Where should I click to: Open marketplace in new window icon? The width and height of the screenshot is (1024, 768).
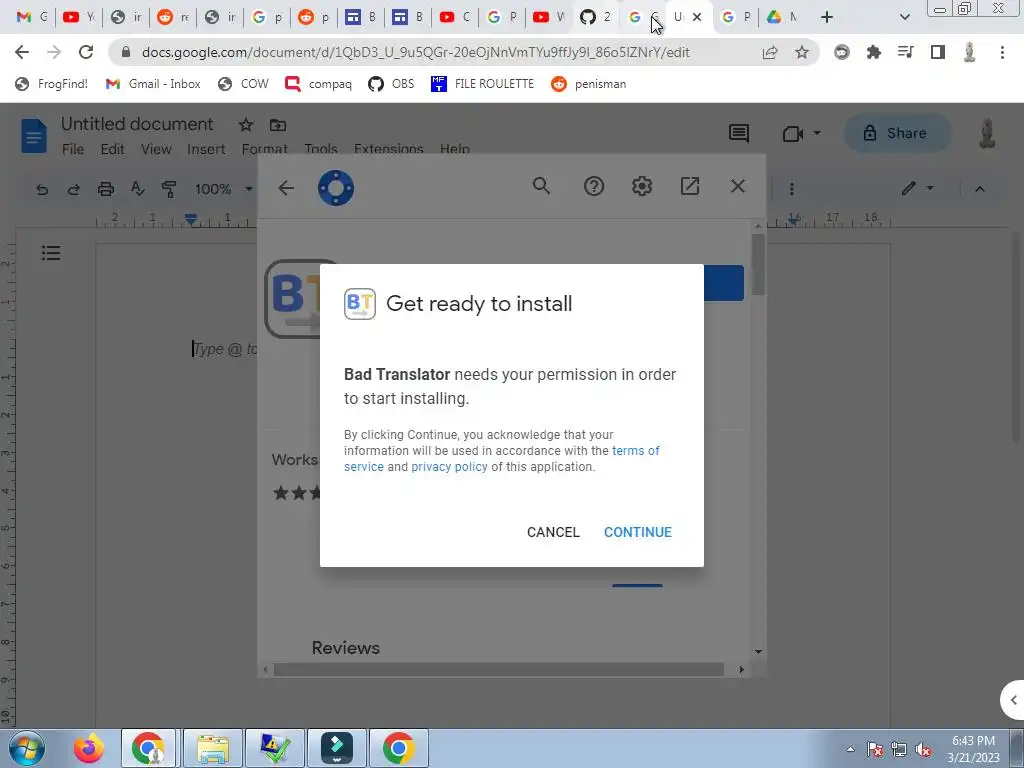[x=690, y=186]
